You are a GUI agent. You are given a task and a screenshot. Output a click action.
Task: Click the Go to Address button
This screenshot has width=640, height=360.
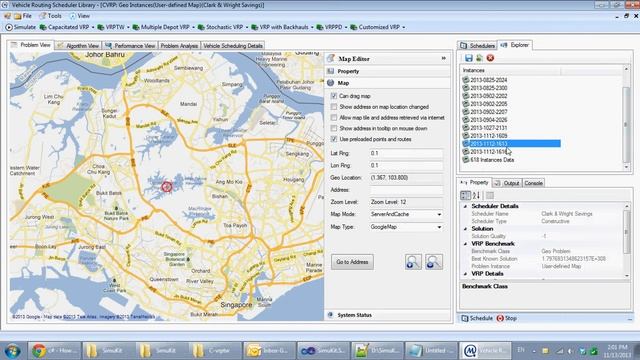[x=352, y=262]
